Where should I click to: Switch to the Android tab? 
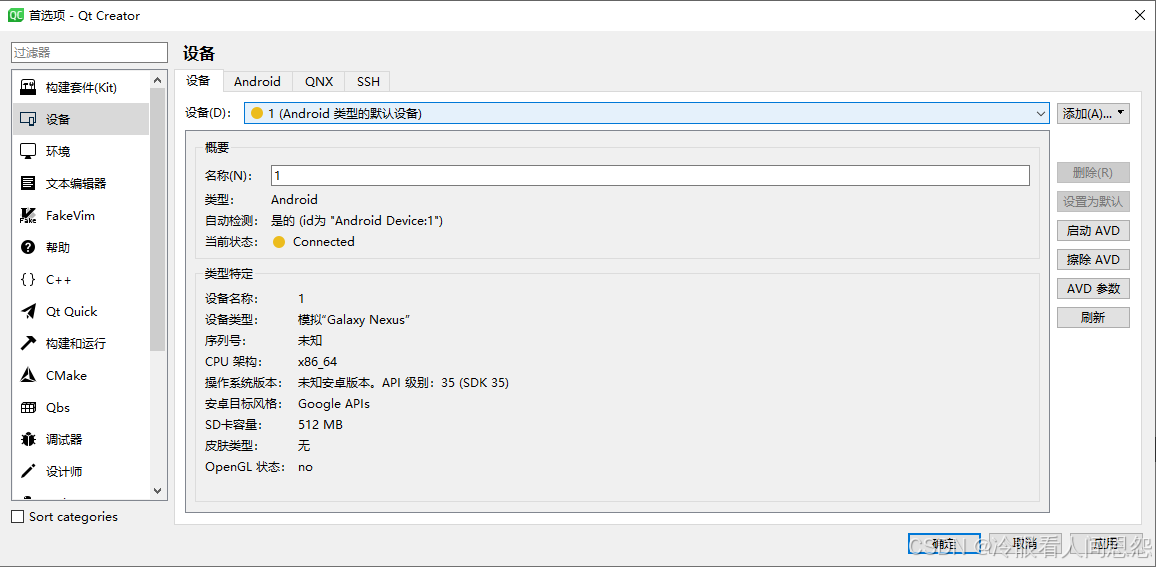pos(257,82)
